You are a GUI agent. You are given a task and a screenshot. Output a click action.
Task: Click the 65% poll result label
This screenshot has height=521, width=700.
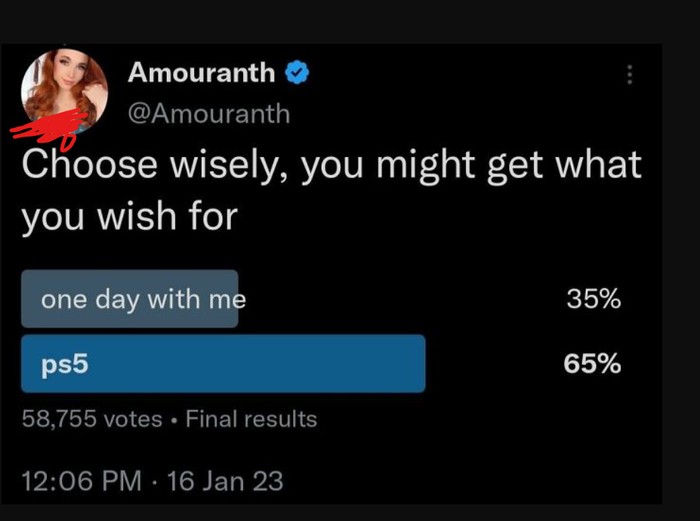pos(591,364)
